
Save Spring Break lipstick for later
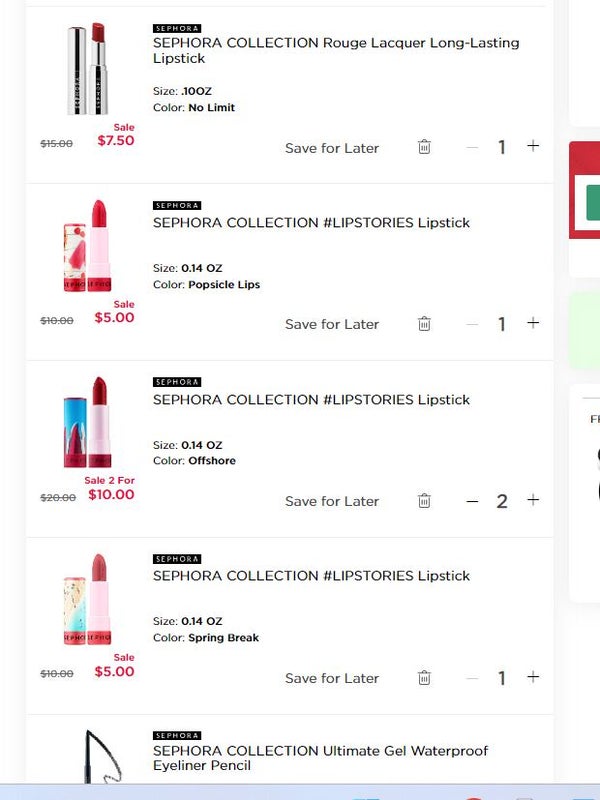332,678
